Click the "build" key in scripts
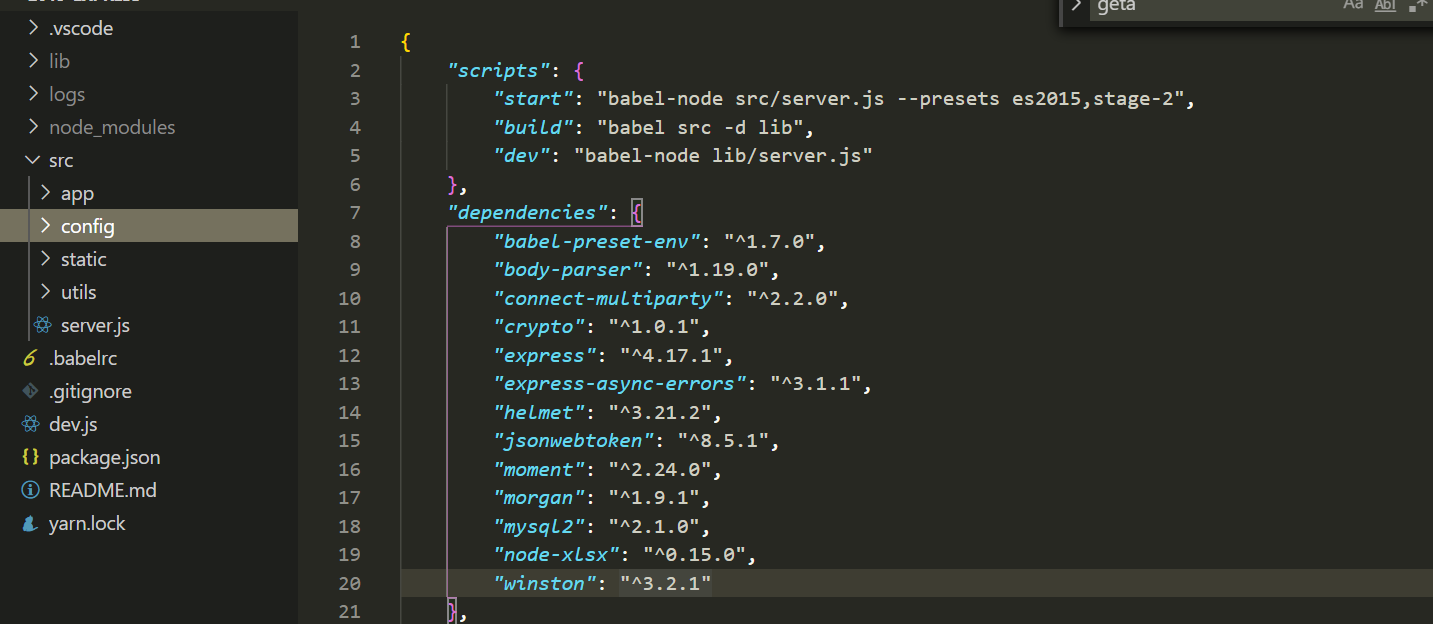 [x=533, y=127]
